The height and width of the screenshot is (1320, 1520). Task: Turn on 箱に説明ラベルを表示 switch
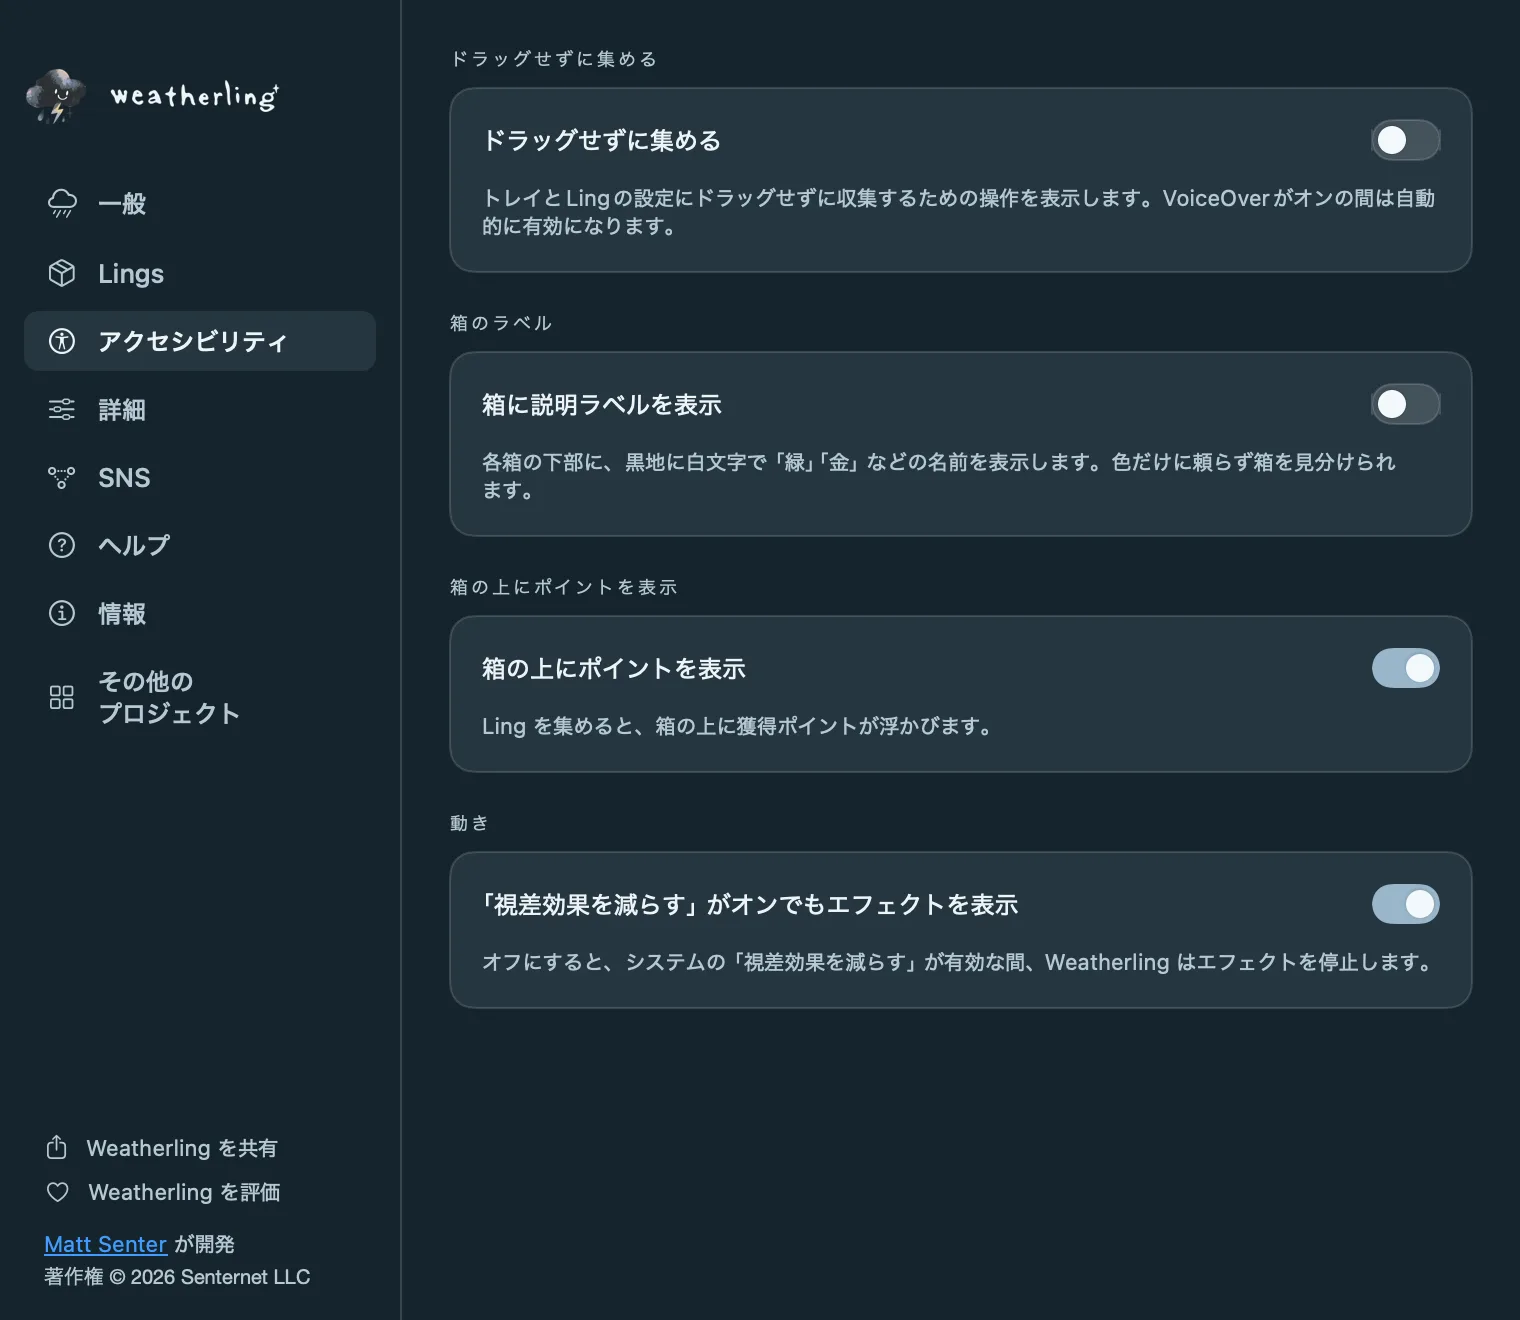[x=1405, y=404]
